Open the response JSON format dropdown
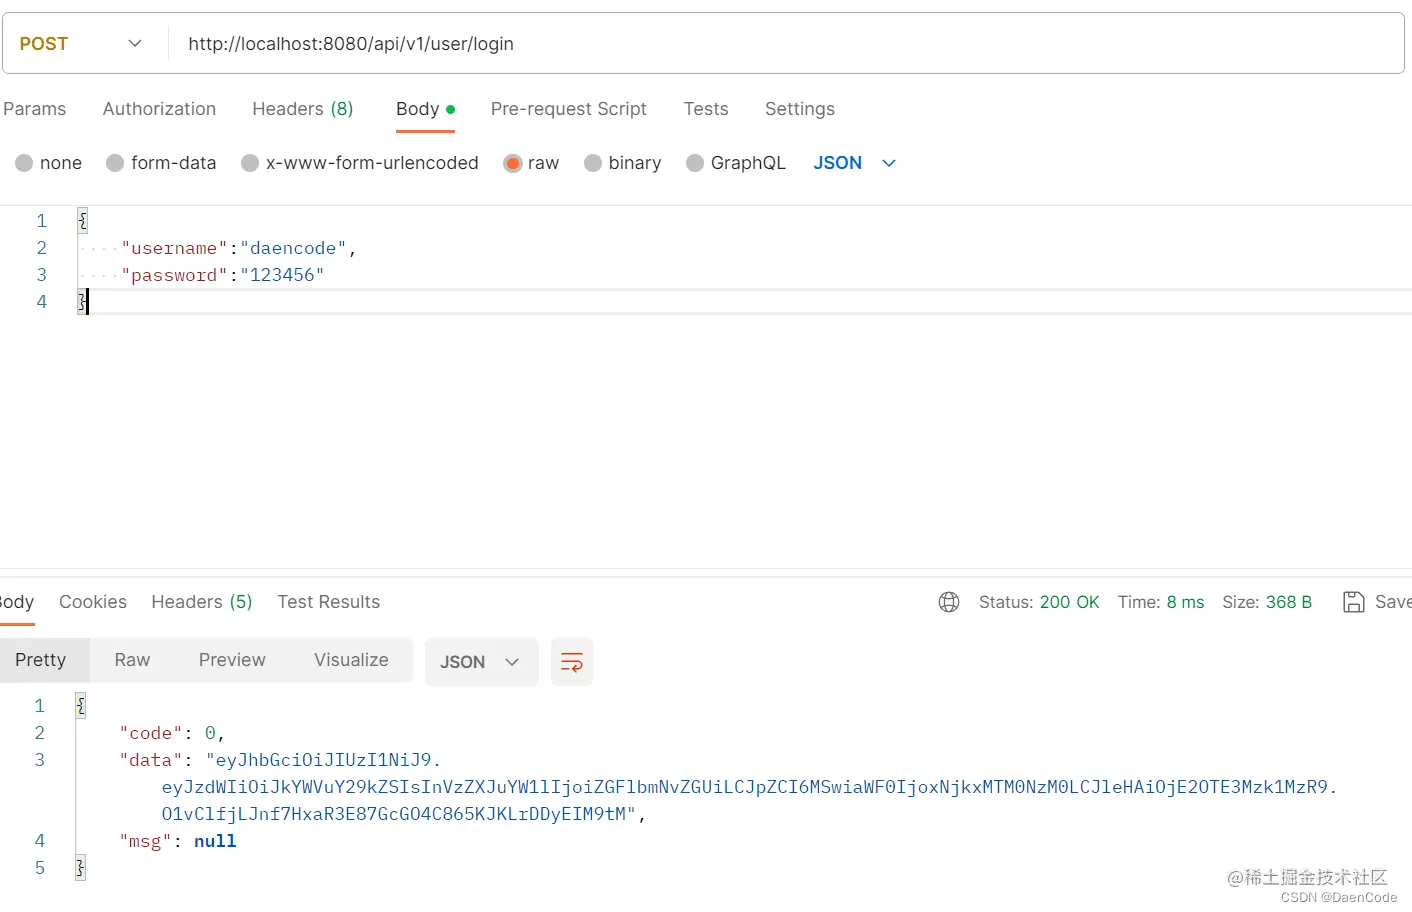The image size is (1412, 912). point(481,662)
